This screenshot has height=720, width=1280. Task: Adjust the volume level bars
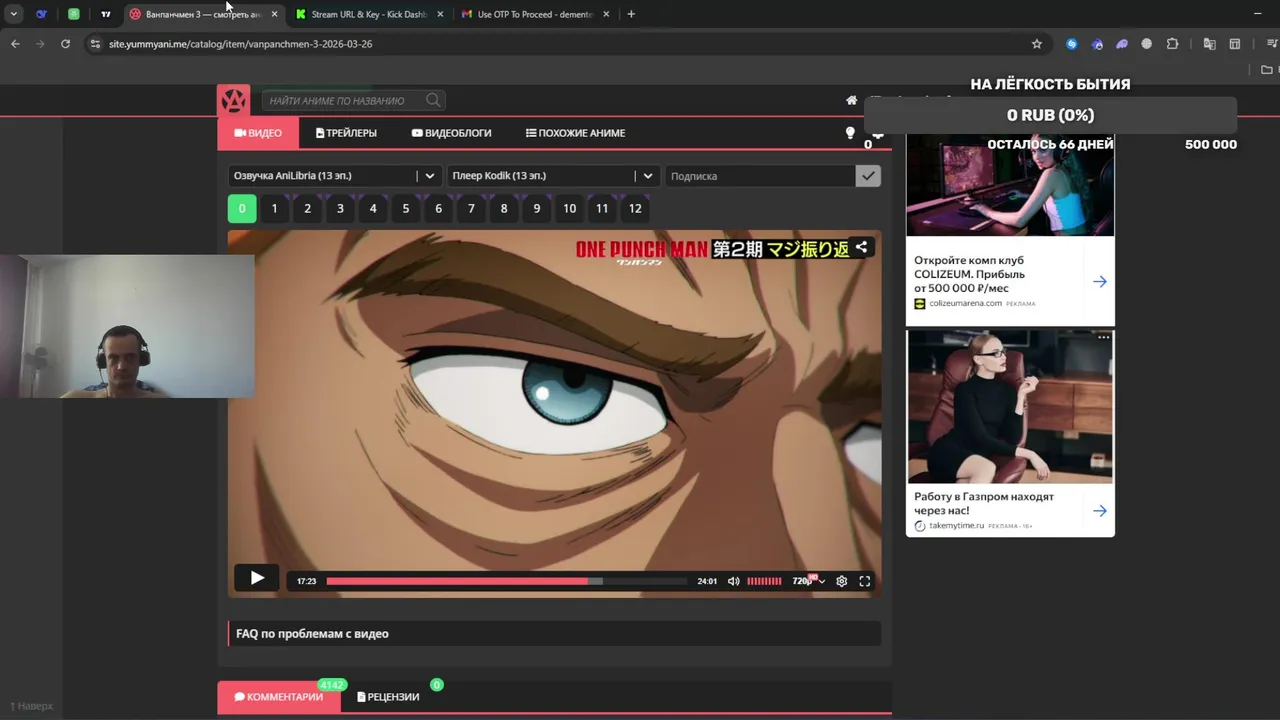[x=764, y=581]
